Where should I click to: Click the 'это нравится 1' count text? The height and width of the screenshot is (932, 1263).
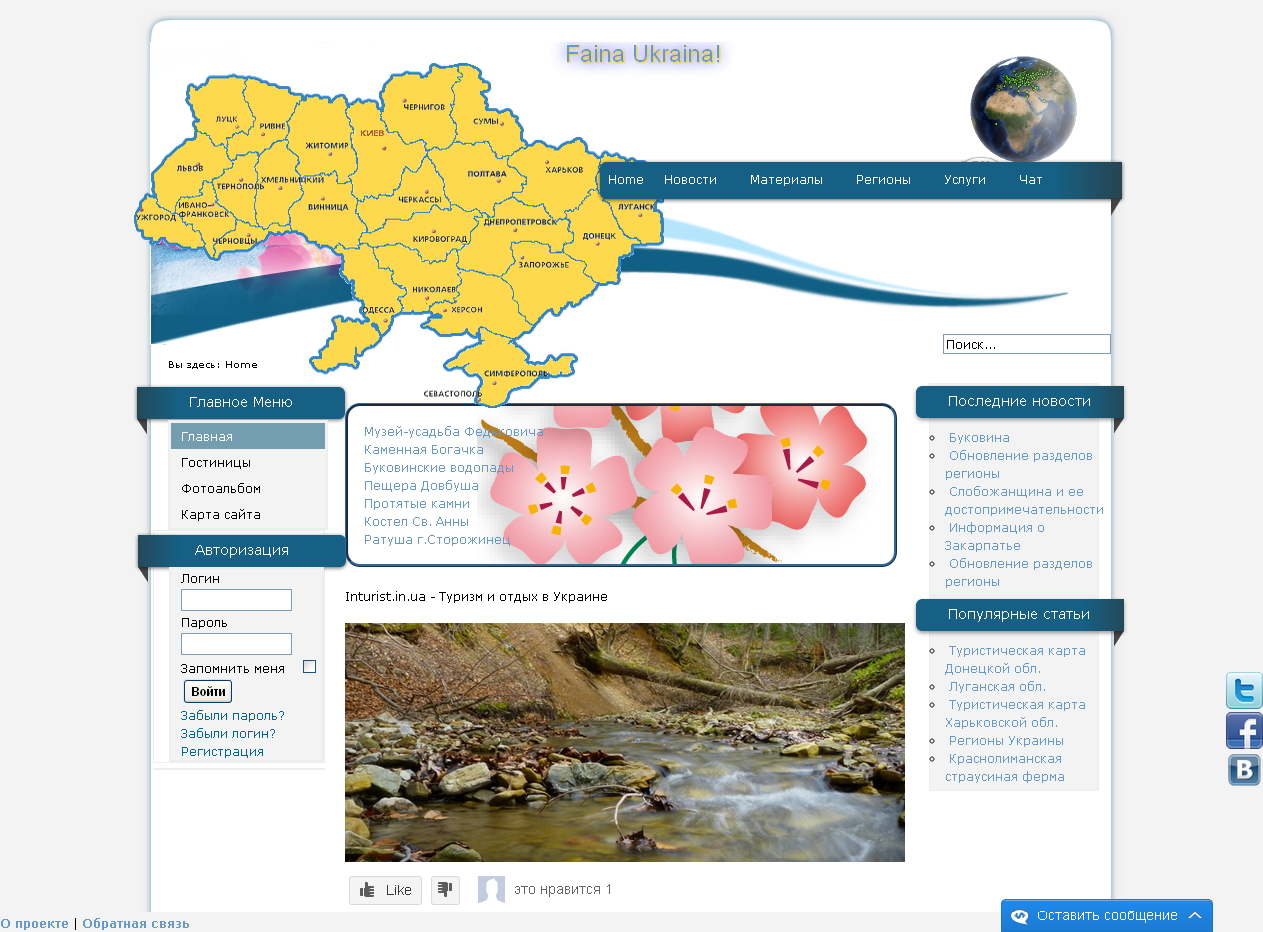tap(563, 890)
